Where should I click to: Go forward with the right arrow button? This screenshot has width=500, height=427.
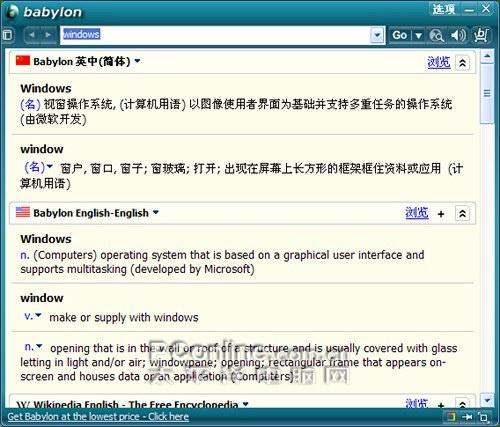[x=48, y=35]
